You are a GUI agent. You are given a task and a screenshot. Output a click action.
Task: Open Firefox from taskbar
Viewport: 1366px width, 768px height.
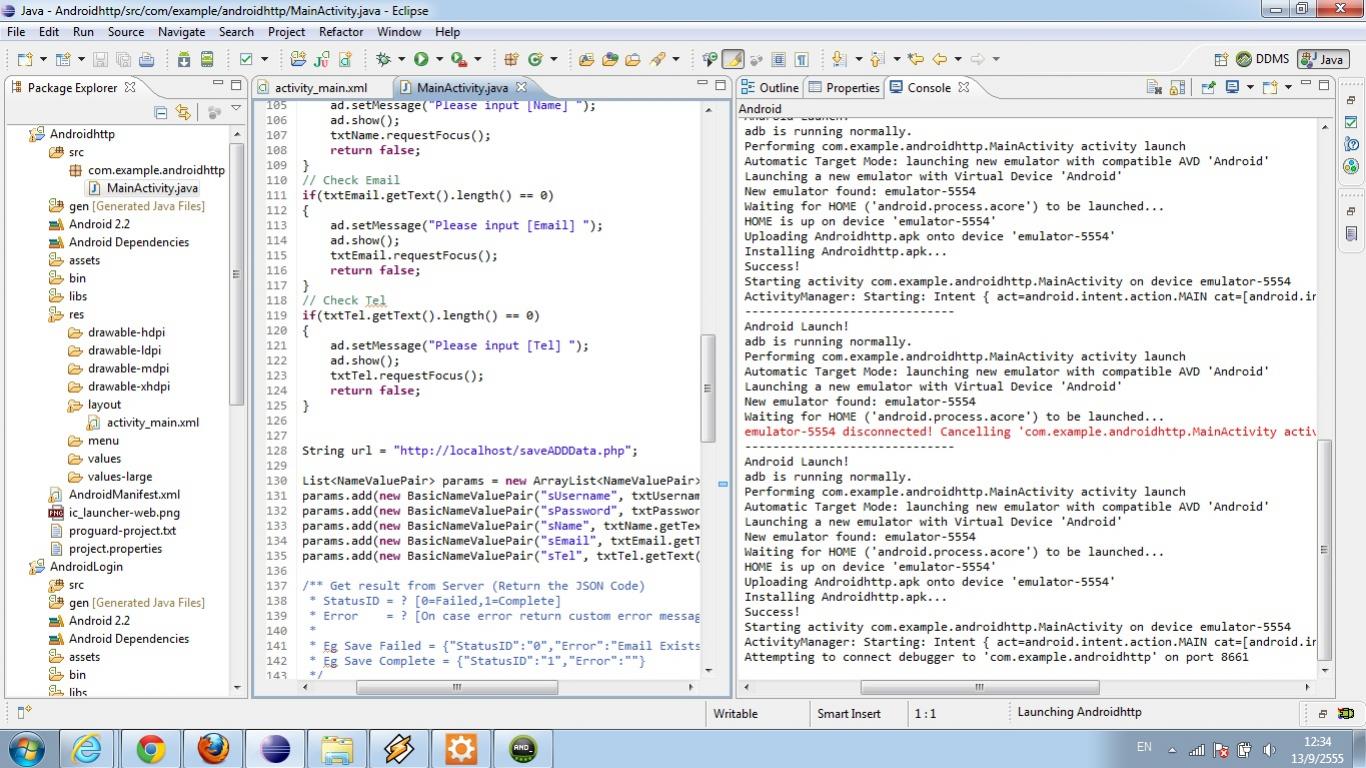coord(213,749)
